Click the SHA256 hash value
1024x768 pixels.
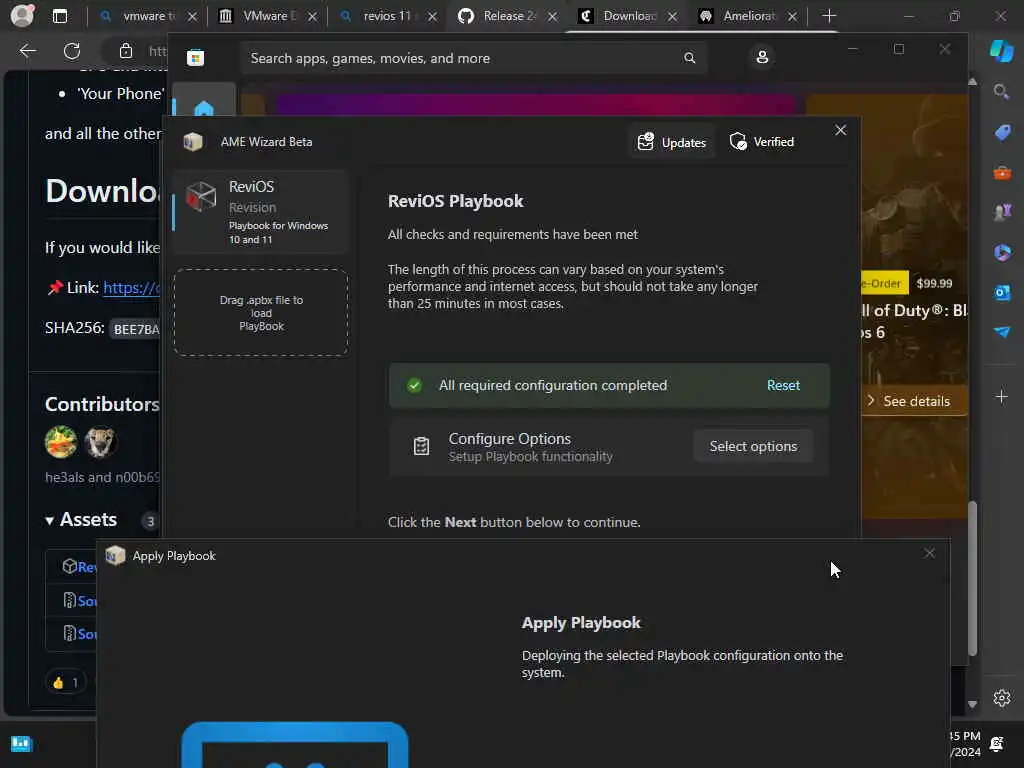(x=136, y=328)
